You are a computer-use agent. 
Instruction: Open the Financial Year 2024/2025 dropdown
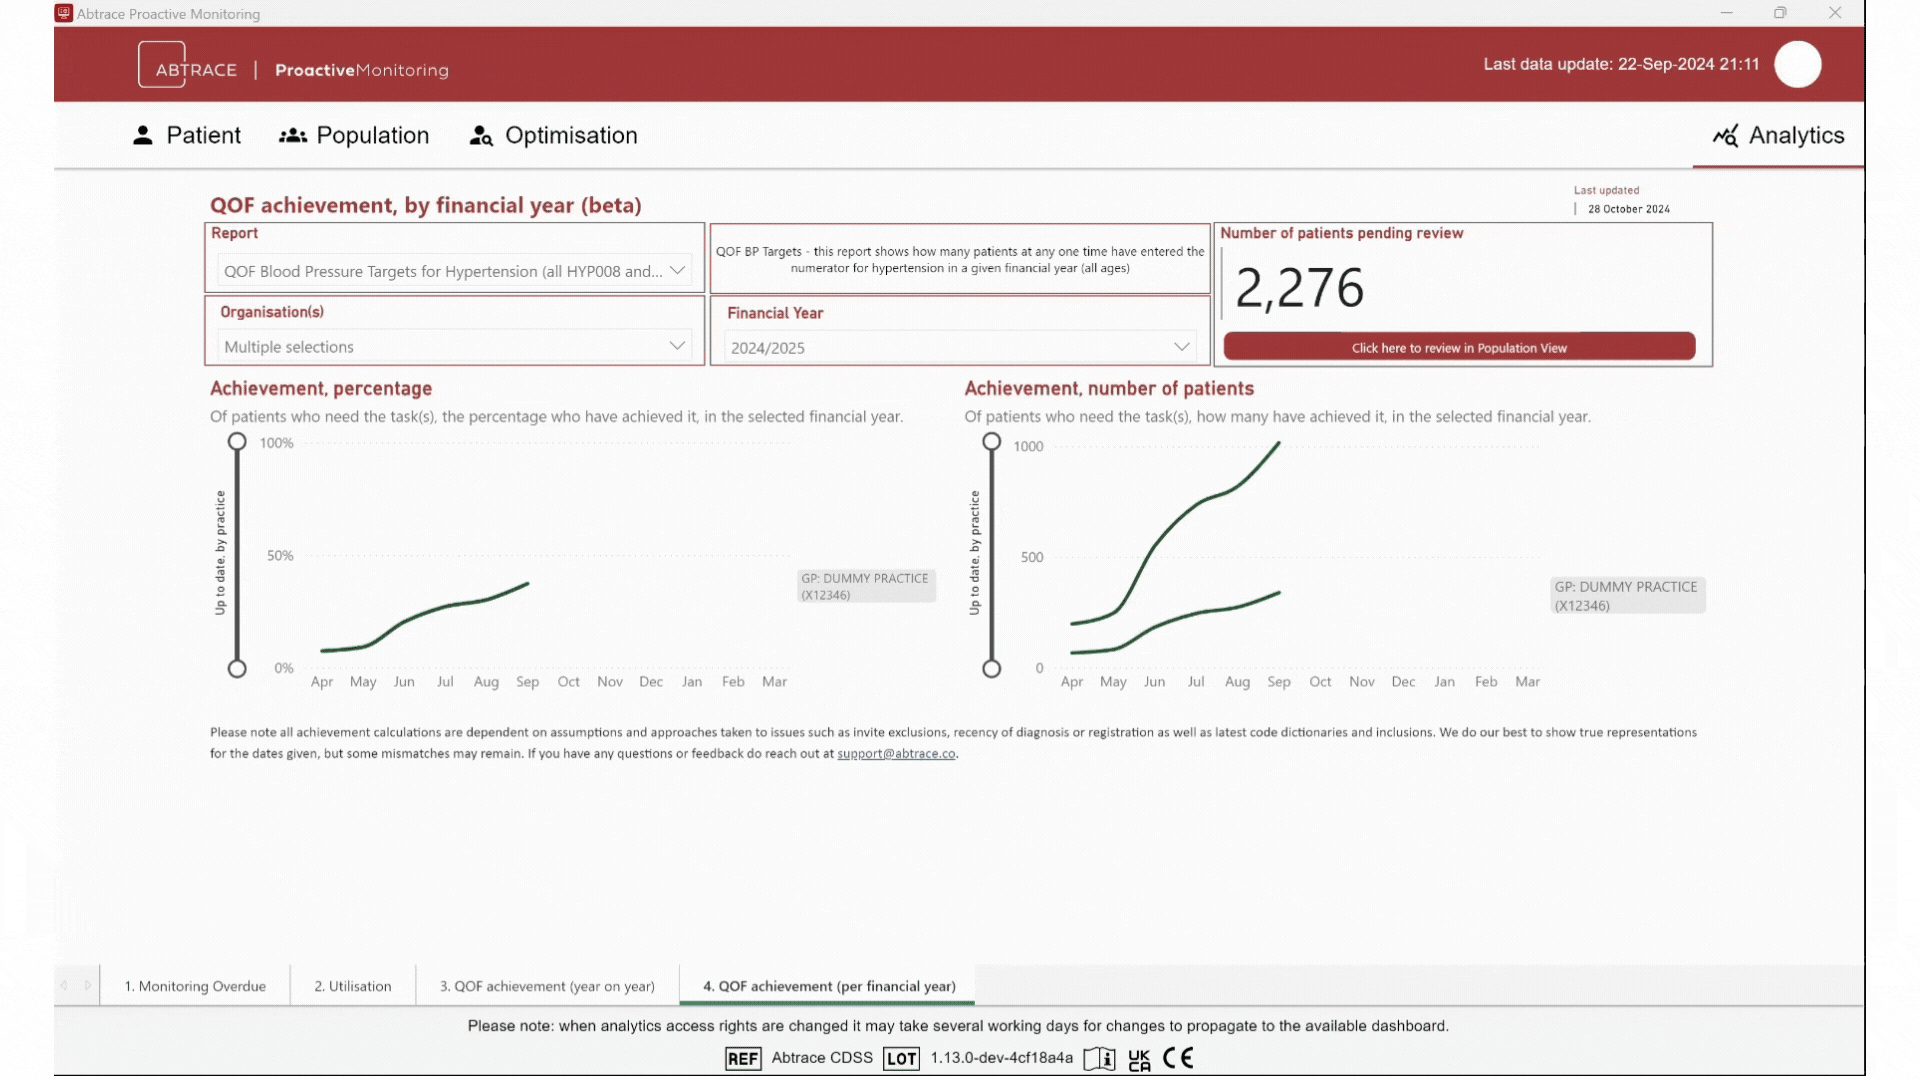tap(1181, 347)
